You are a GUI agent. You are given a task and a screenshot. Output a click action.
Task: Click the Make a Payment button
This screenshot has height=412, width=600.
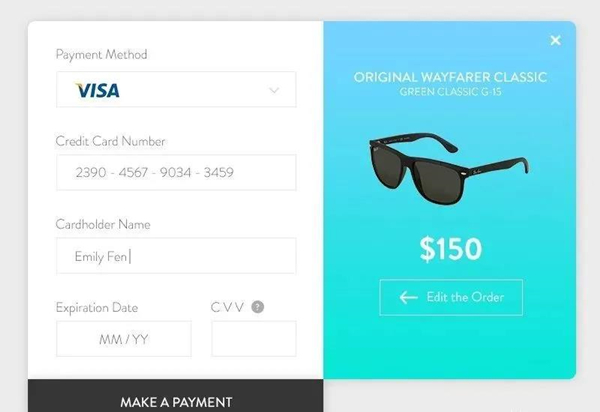tap(176, 396)
